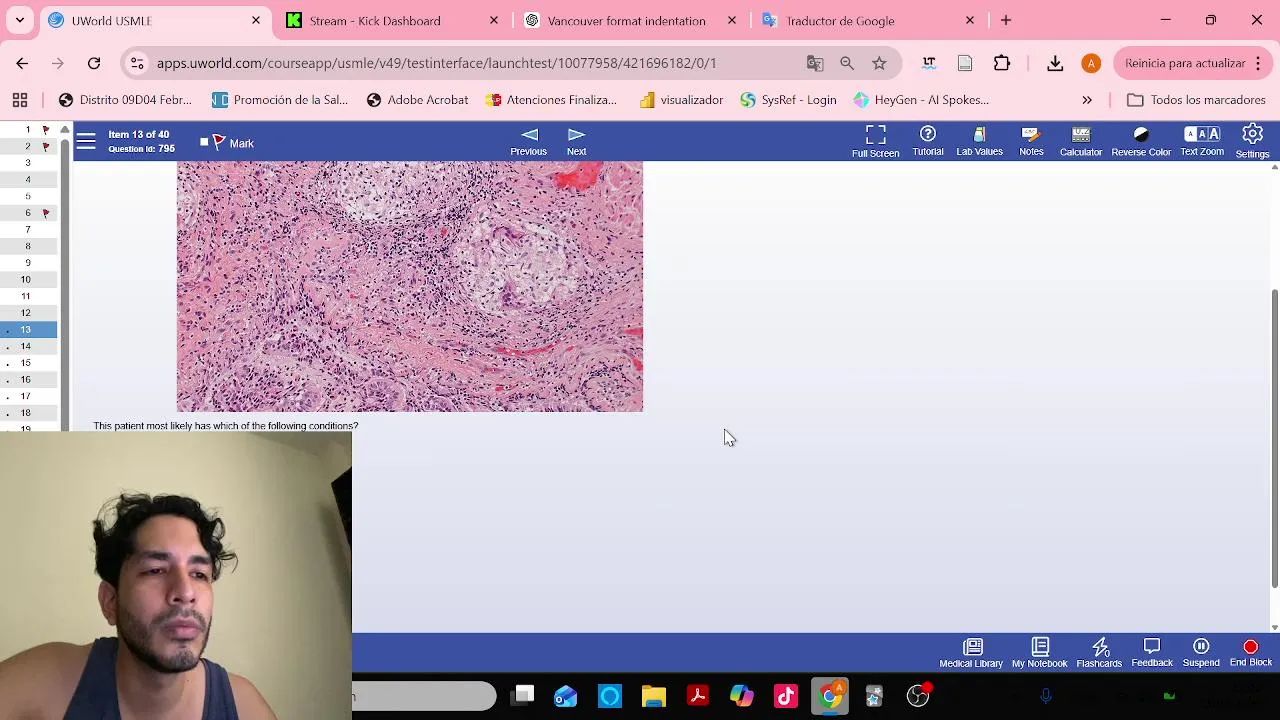
Task: Open the Extensions puzzle icon
Action: [x=1002, y=63]
